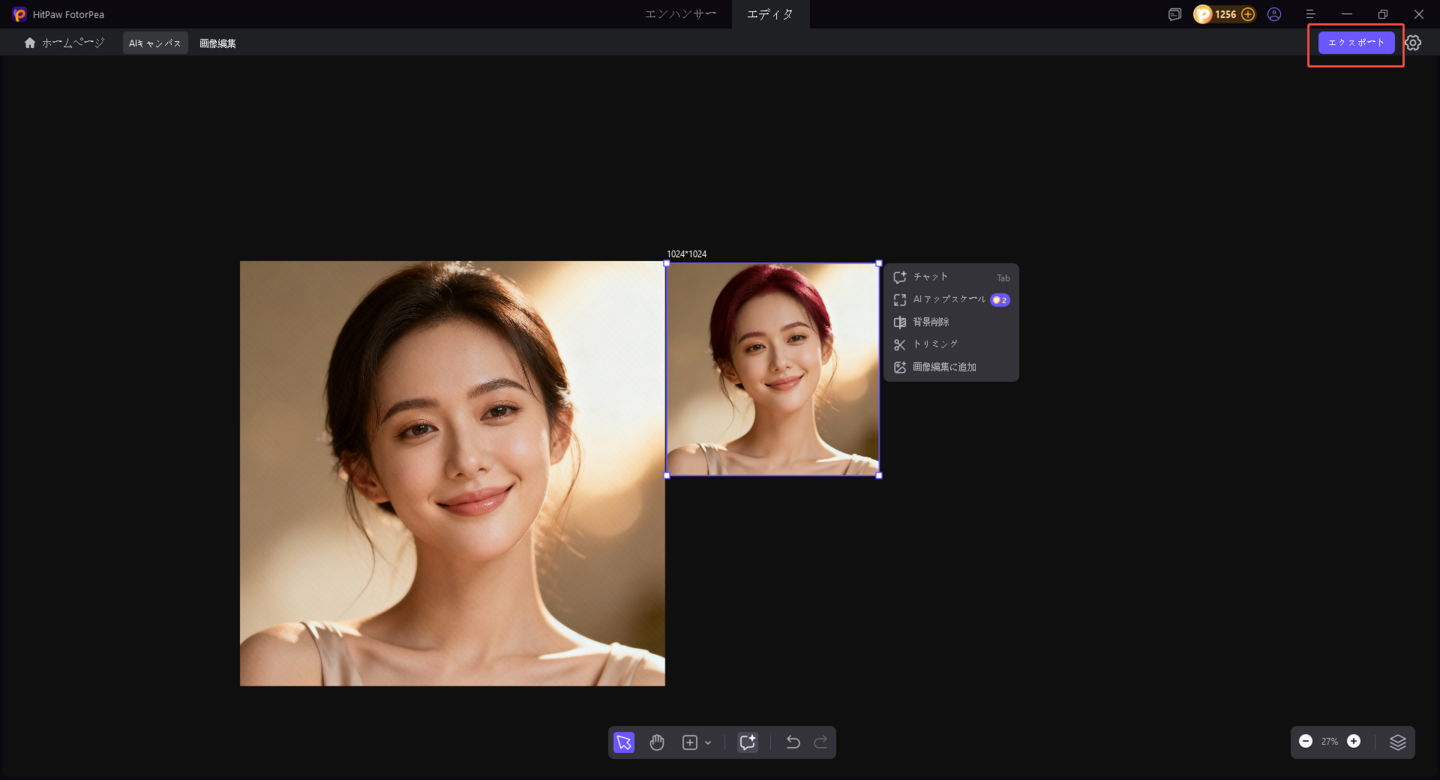Select the large brown-haired portrait image

[x=452, y=473]
